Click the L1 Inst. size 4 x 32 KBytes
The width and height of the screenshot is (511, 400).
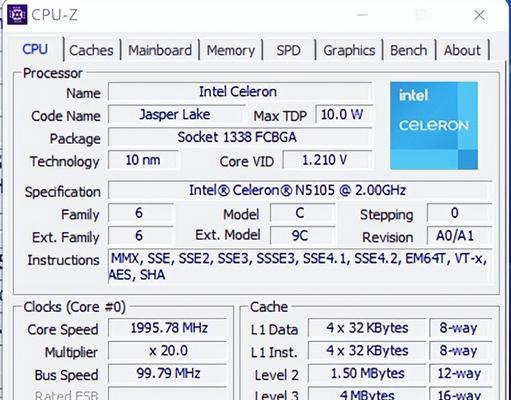click(x=367, y=351)
